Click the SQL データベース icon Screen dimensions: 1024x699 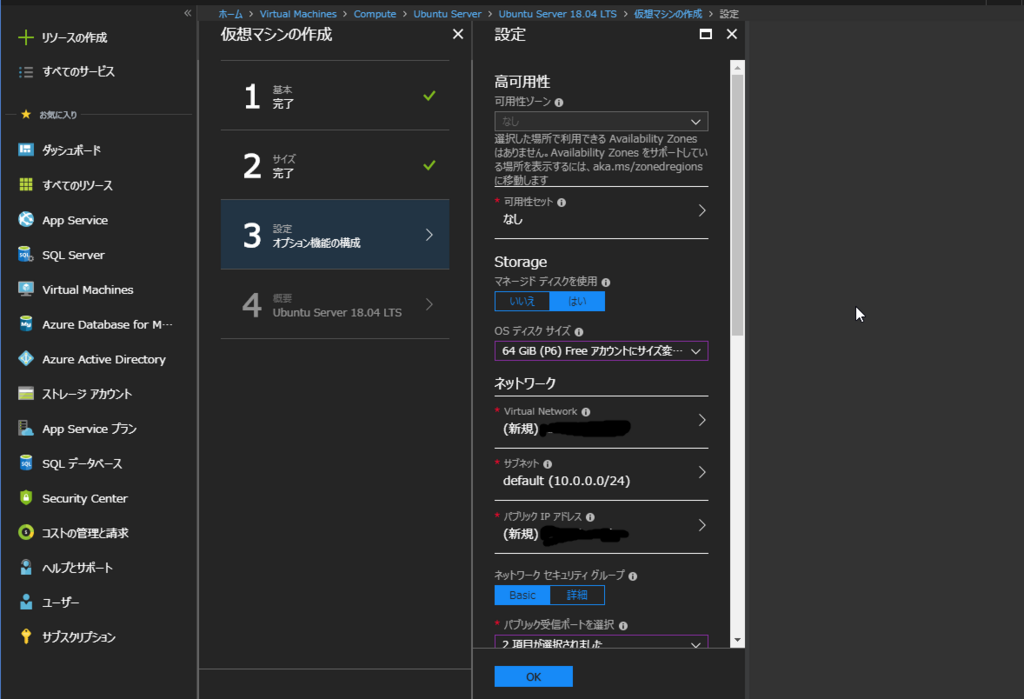pyautogui.click(x=25, y=463)
